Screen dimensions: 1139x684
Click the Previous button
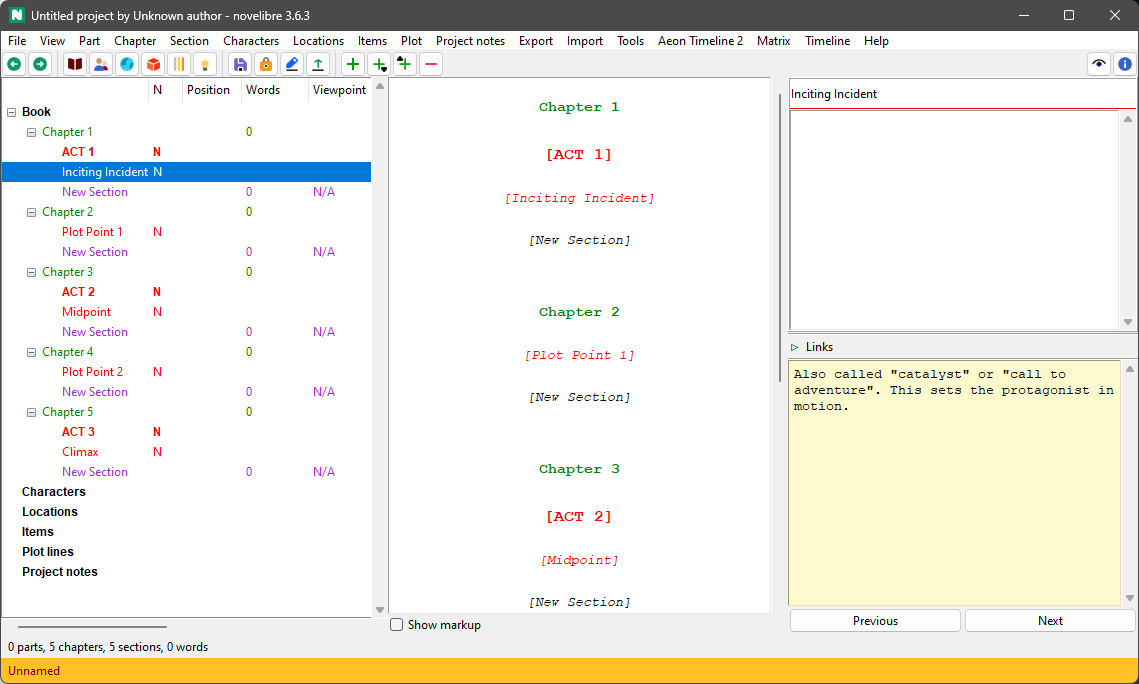tap(874, 620)
